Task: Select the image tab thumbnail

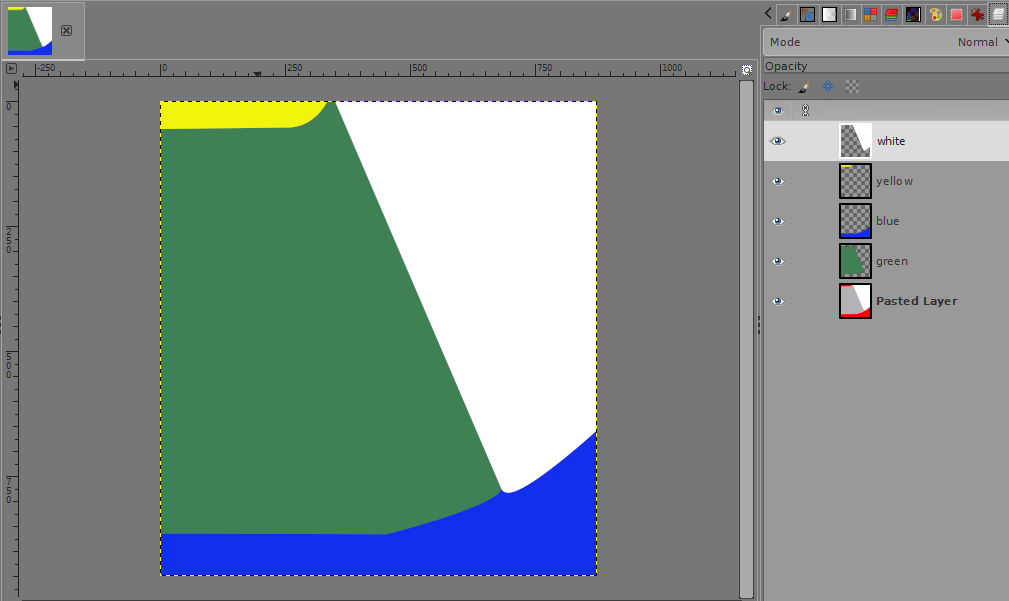Action: pos(30,30)
